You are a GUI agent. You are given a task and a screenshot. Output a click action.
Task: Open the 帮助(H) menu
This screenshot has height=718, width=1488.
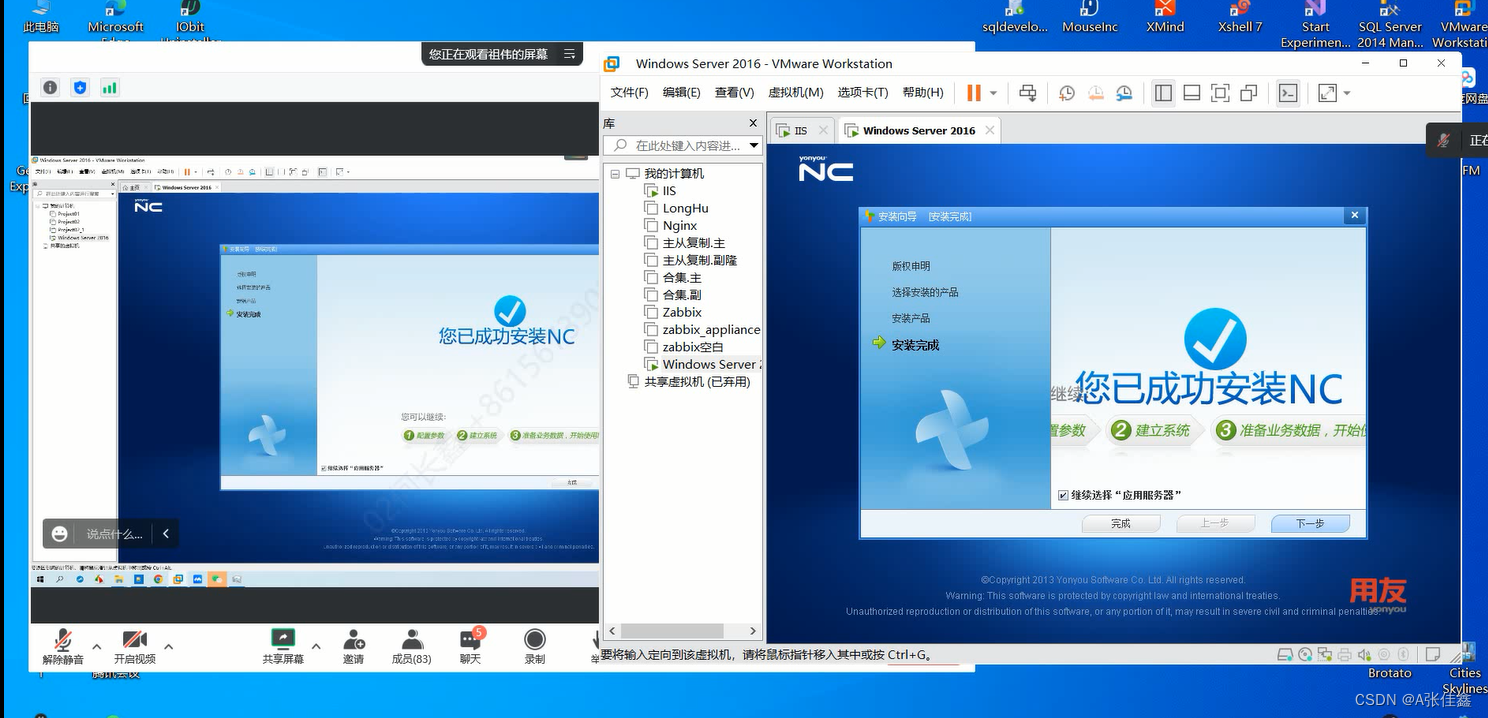[923, 92]
